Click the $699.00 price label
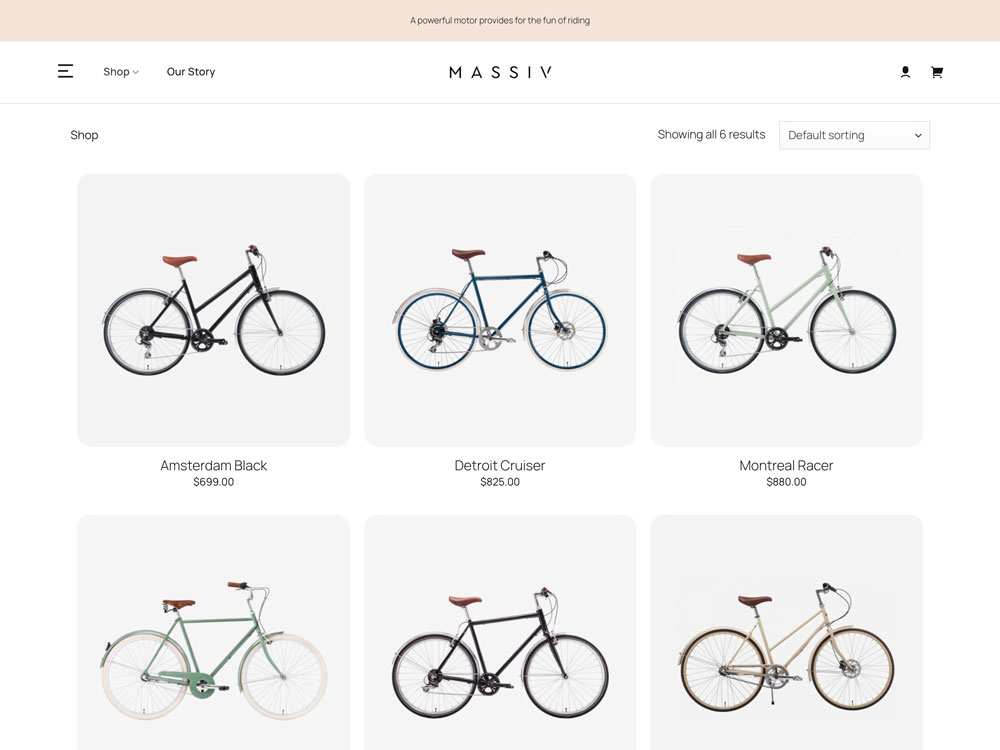The image size is (1000, 750). click(x=214, y=482)
